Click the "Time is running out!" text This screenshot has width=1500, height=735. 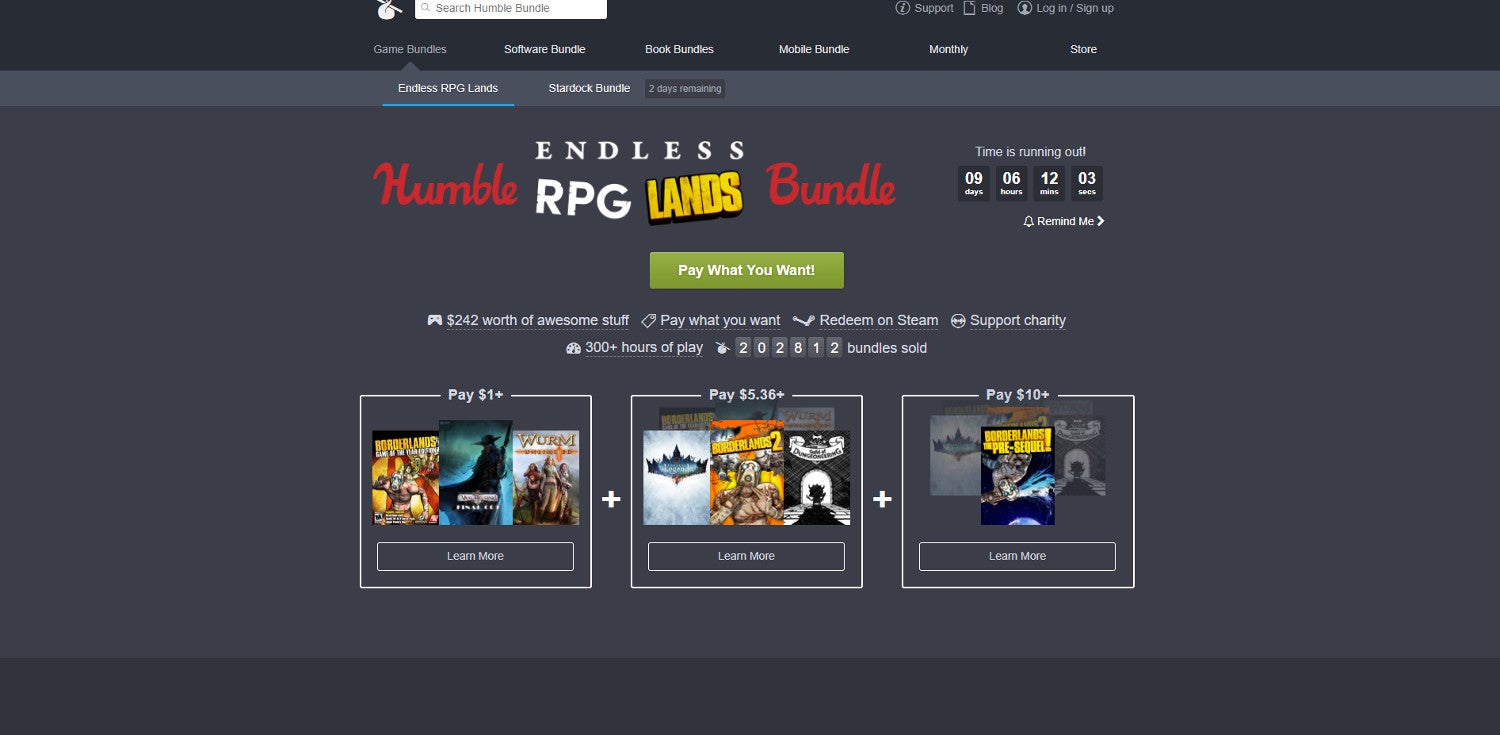[x=1030, y=152]
